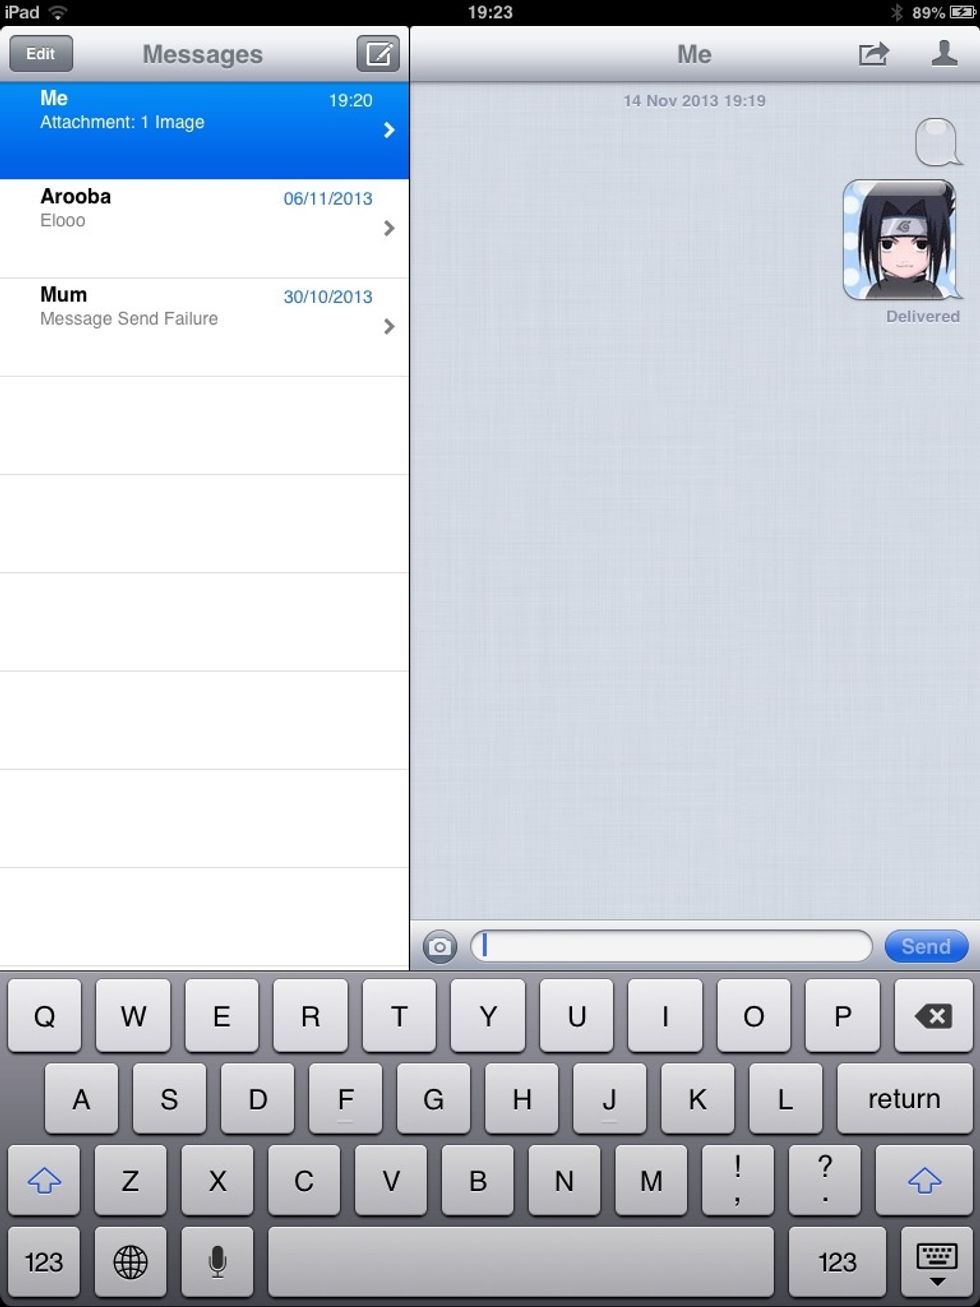Tap the space bar
Image resolution: width=980 pixels, height=1307 pixels.
click(521, 1262)
